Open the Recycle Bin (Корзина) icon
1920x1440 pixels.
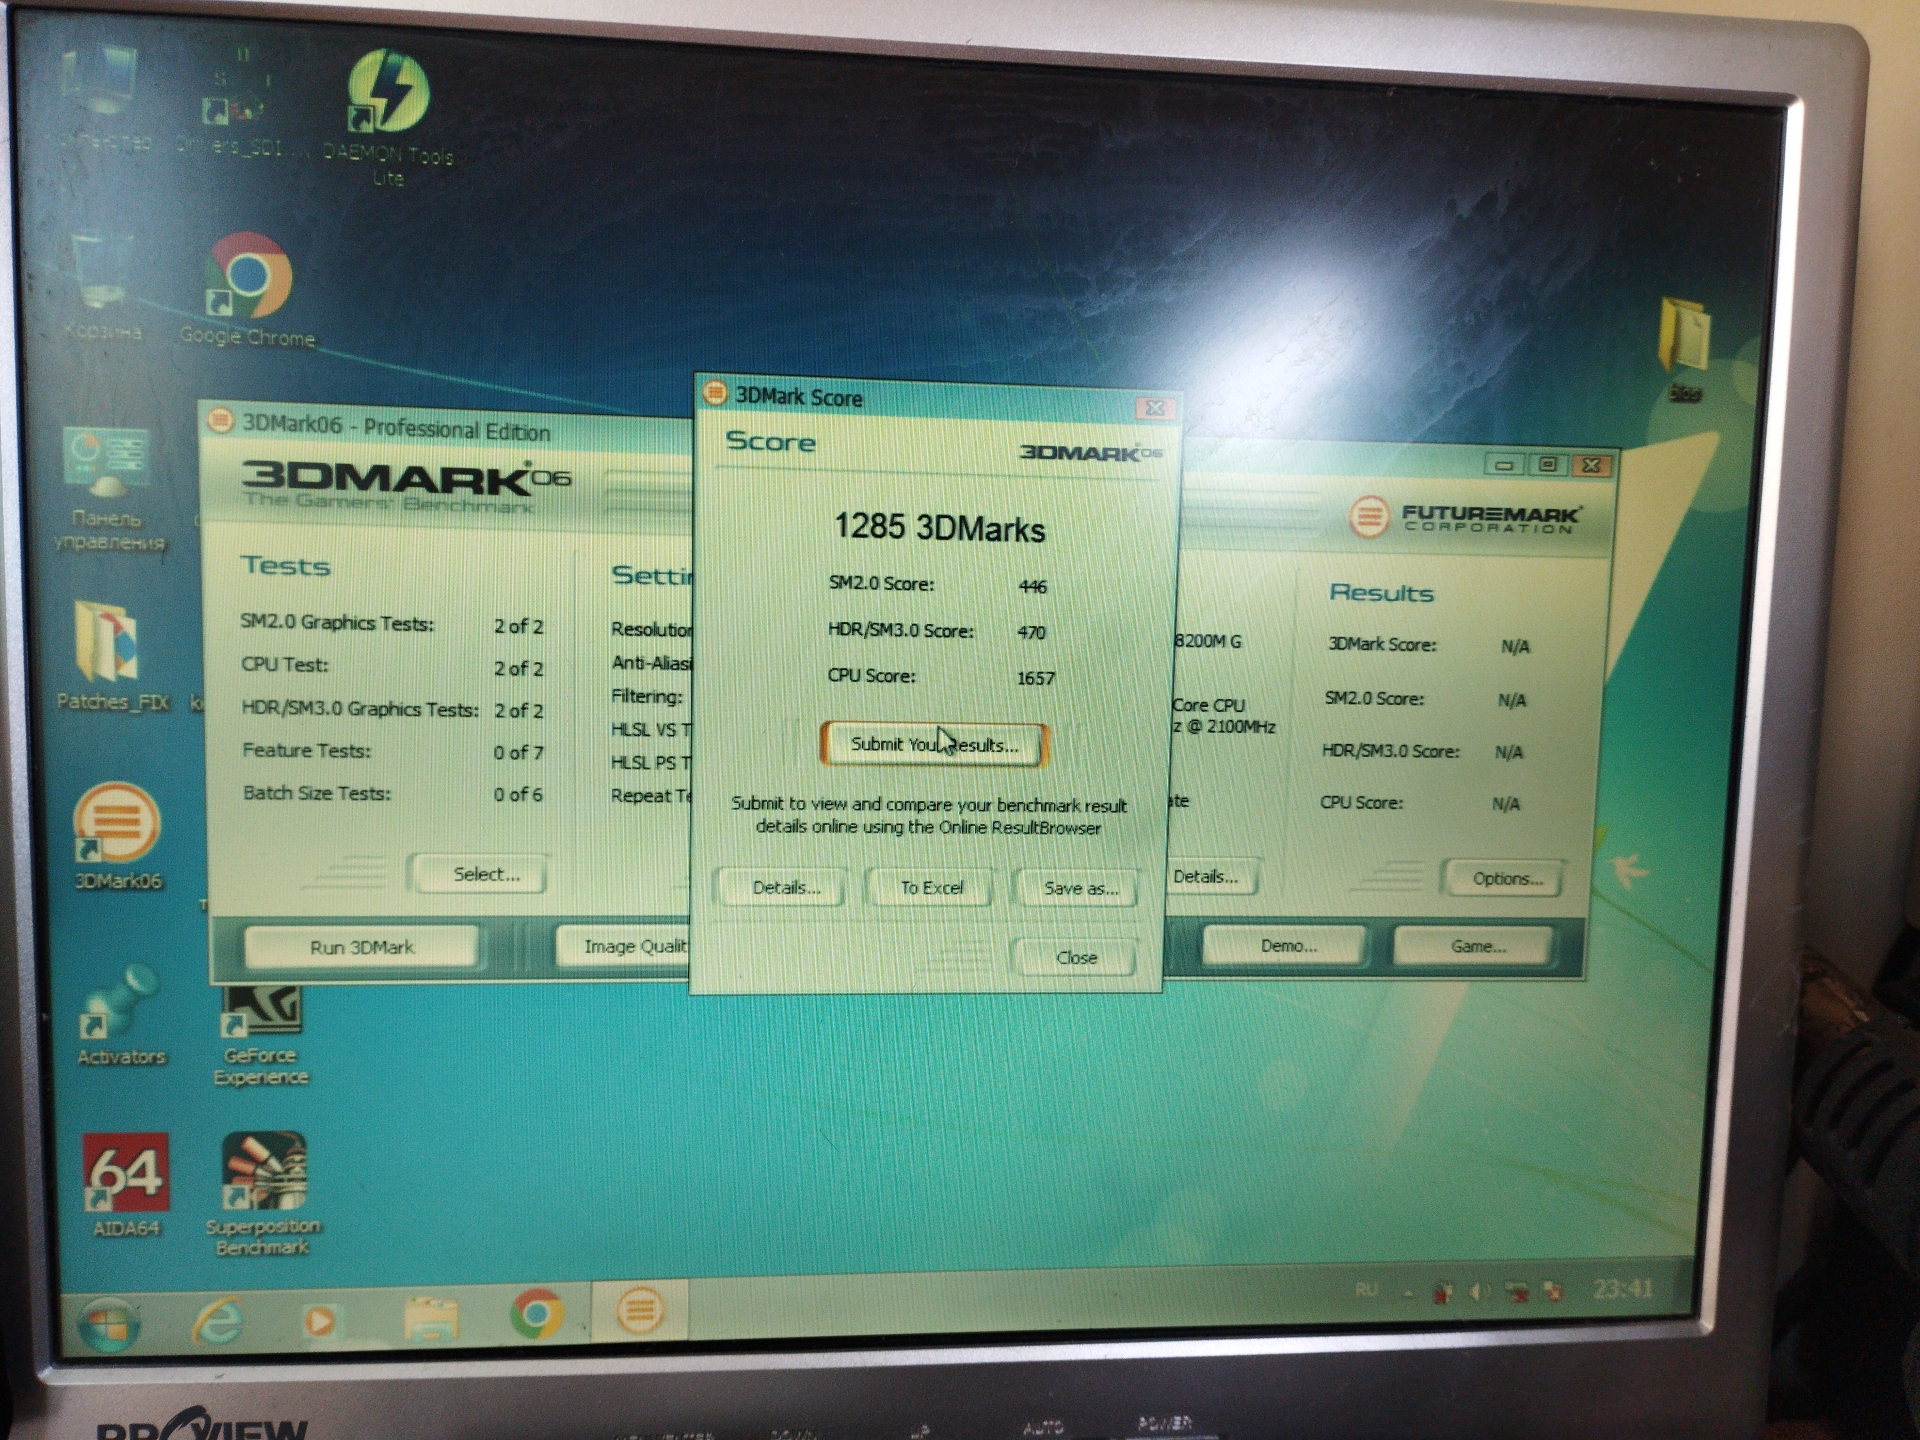coord(103,288)
